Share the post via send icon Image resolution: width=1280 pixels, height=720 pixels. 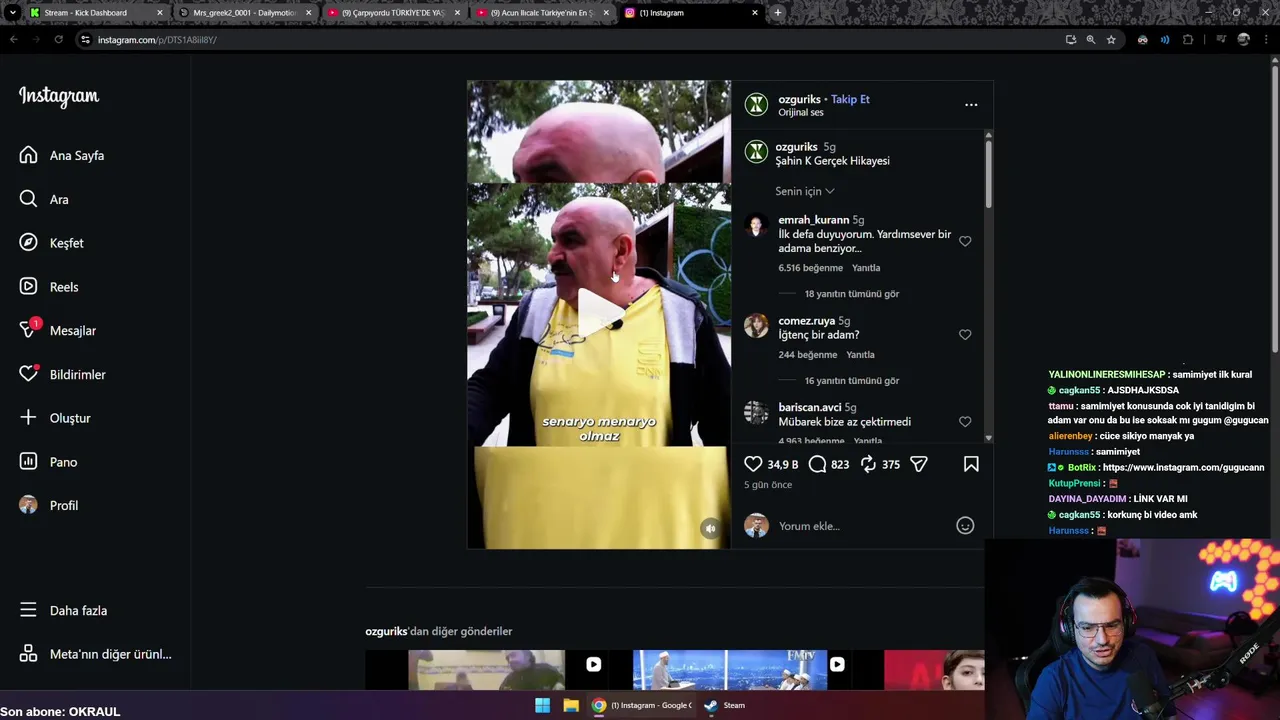coord(918,464)
